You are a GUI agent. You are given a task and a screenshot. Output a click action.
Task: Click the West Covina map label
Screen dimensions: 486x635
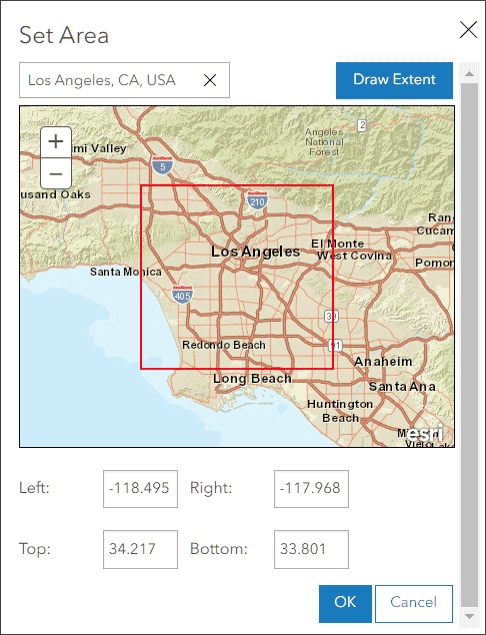click(x=354, y=256)
